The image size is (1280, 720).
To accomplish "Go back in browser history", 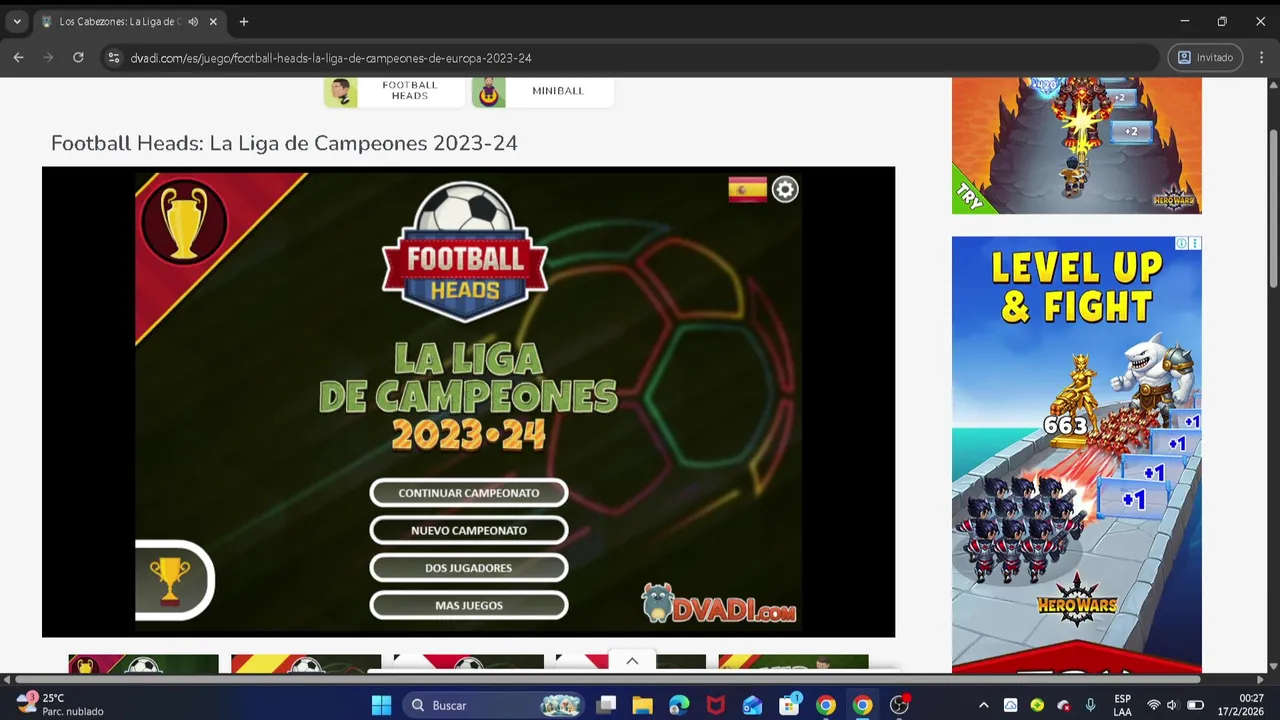I will tap(18, 58).
